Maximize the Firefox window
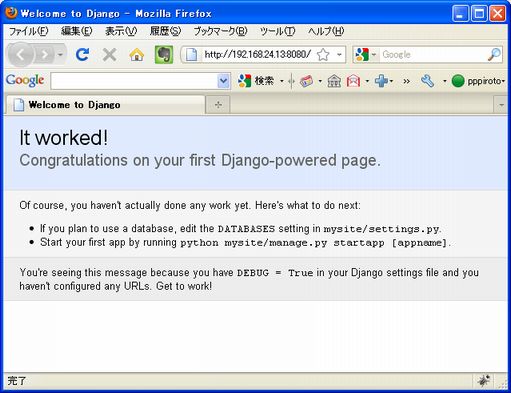The width and height of the screenshot is (511, 393). 479,14
